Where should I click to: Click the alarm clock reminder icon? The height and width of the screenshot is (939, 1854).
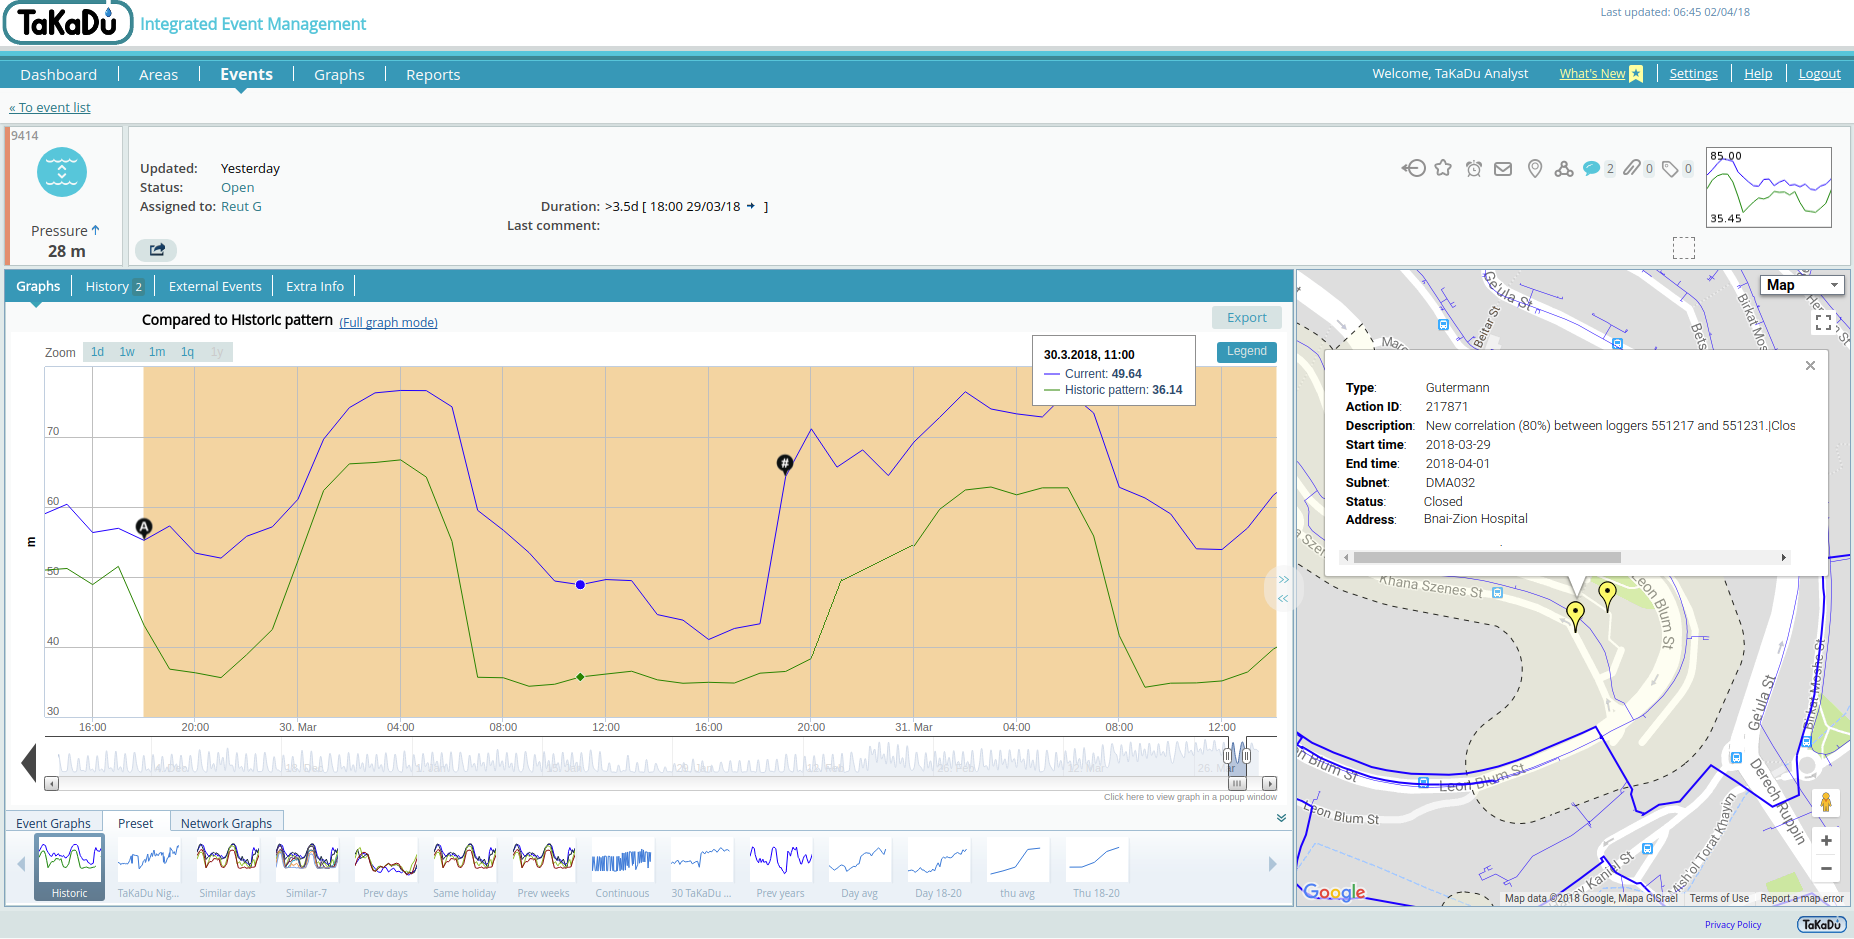coord(1473,169)
